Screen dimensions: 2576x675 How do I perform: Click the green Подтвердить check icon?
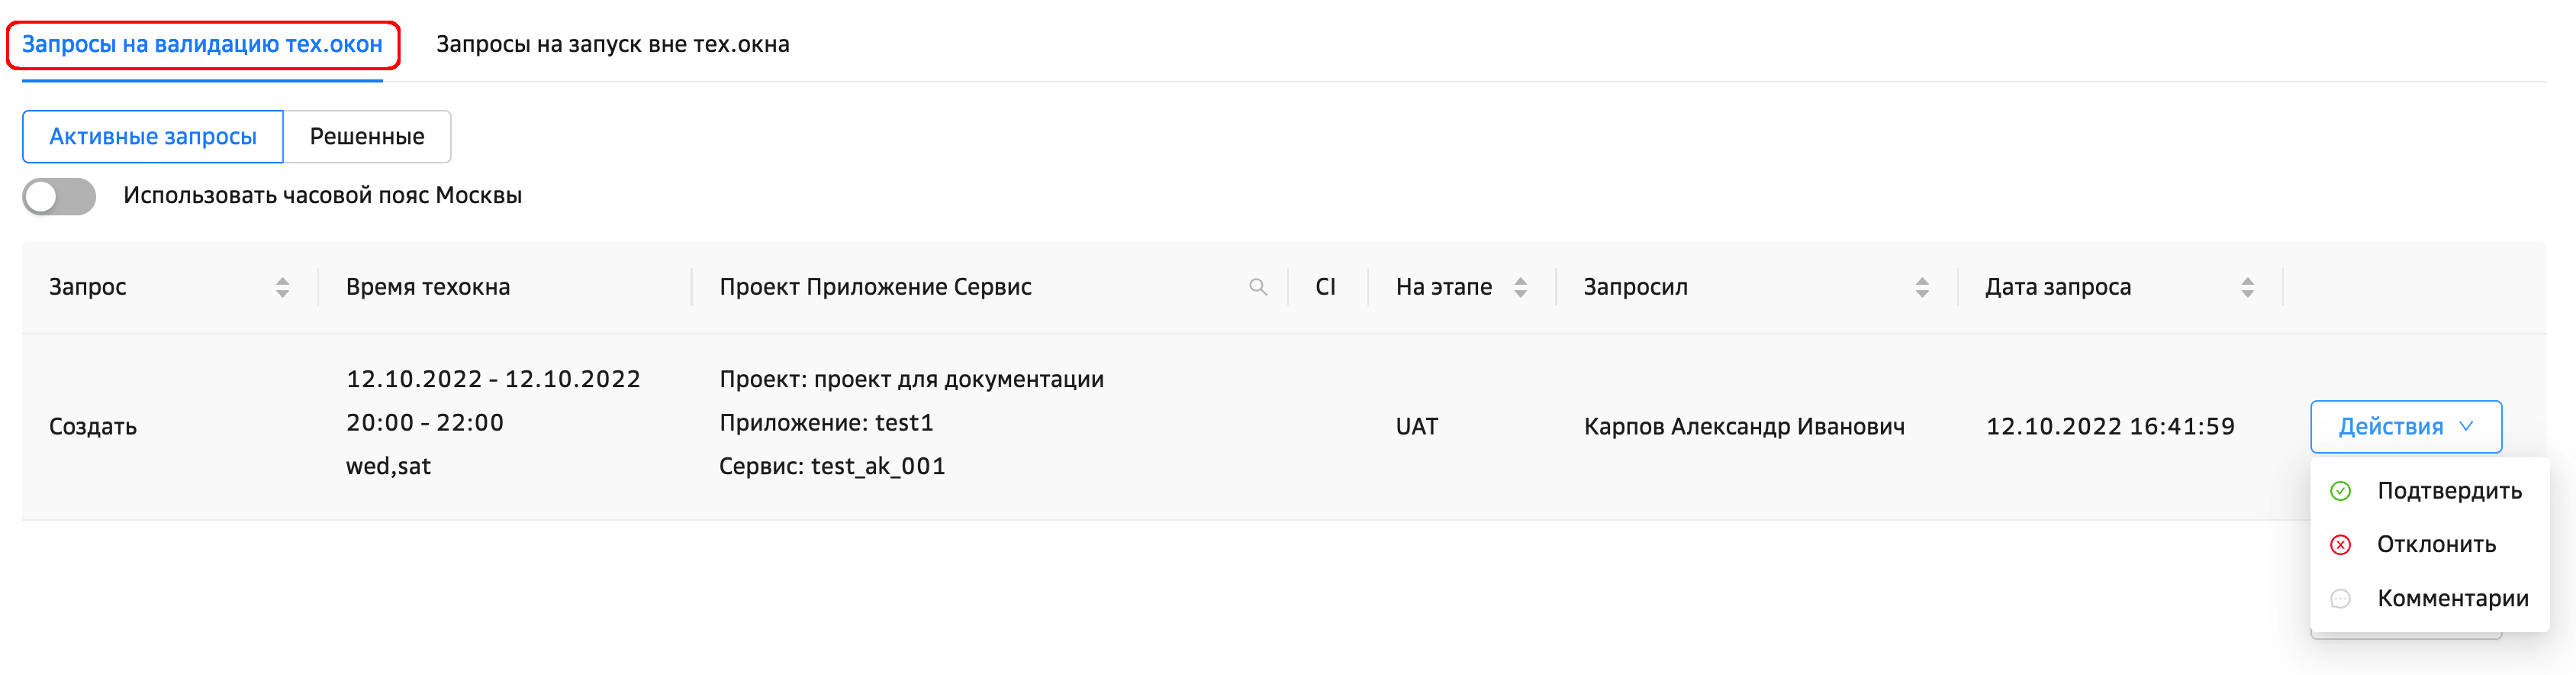(x=2340, y=491)
